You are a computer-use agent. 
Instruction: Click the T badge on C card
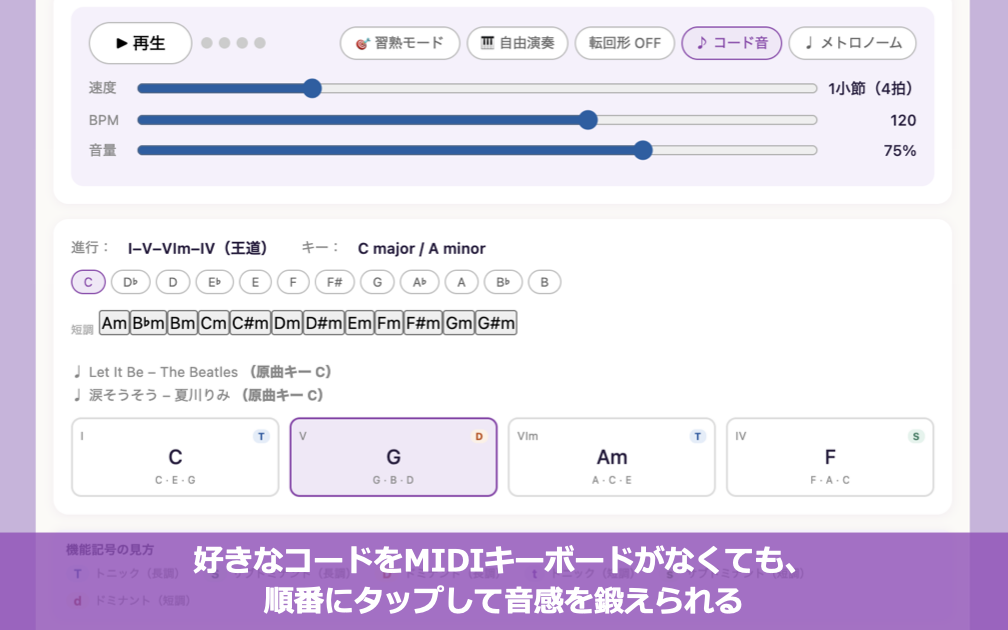(261, 436)
